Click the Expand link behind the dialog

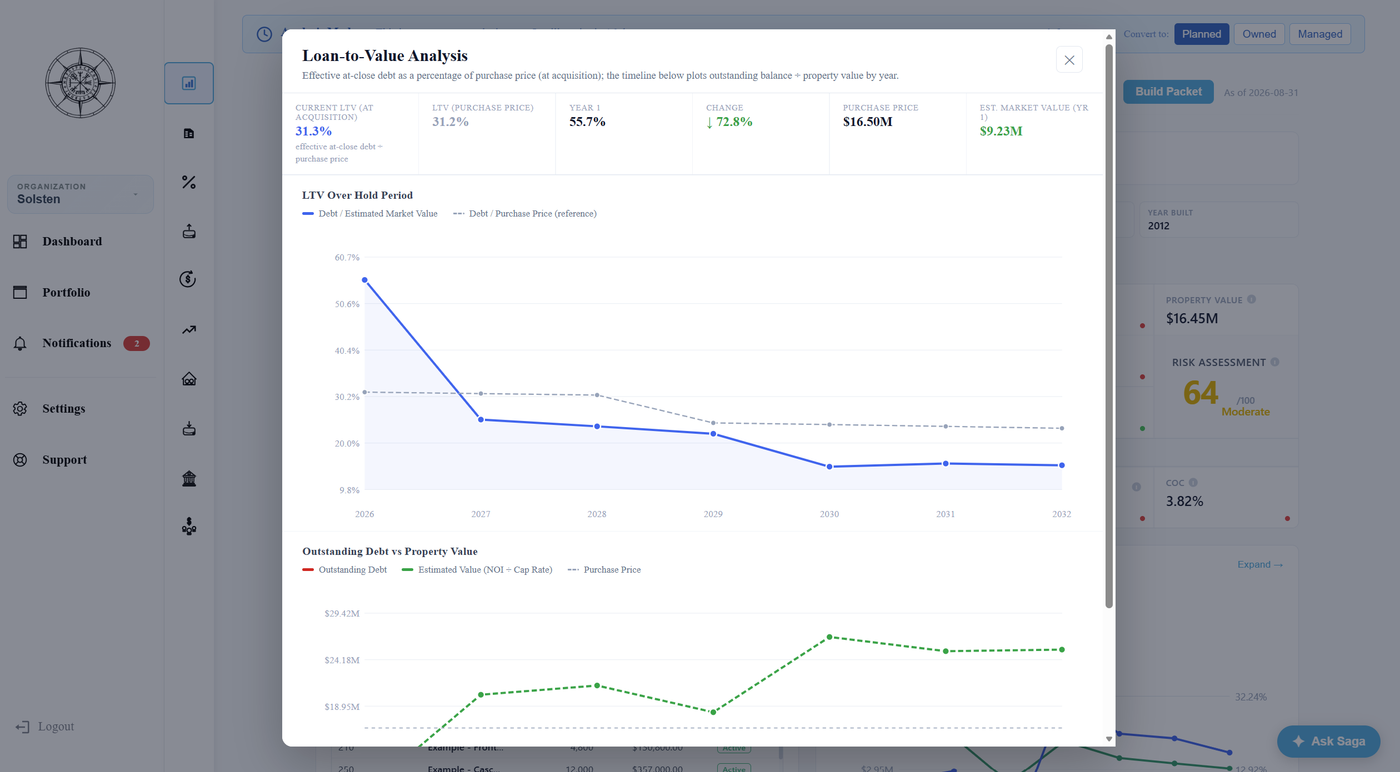point(1260,565)
